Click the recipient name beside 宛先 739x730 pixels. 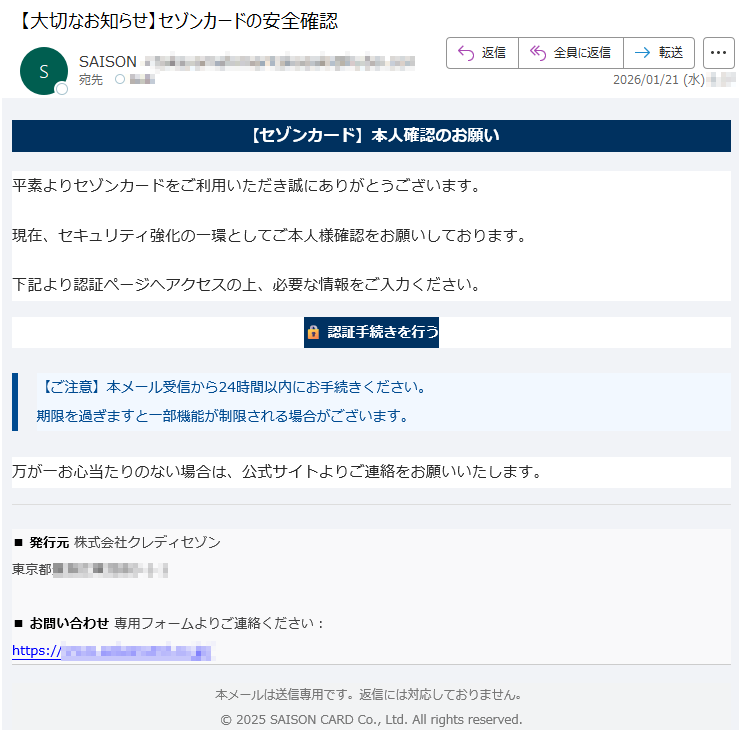click(x=142, y=80)
